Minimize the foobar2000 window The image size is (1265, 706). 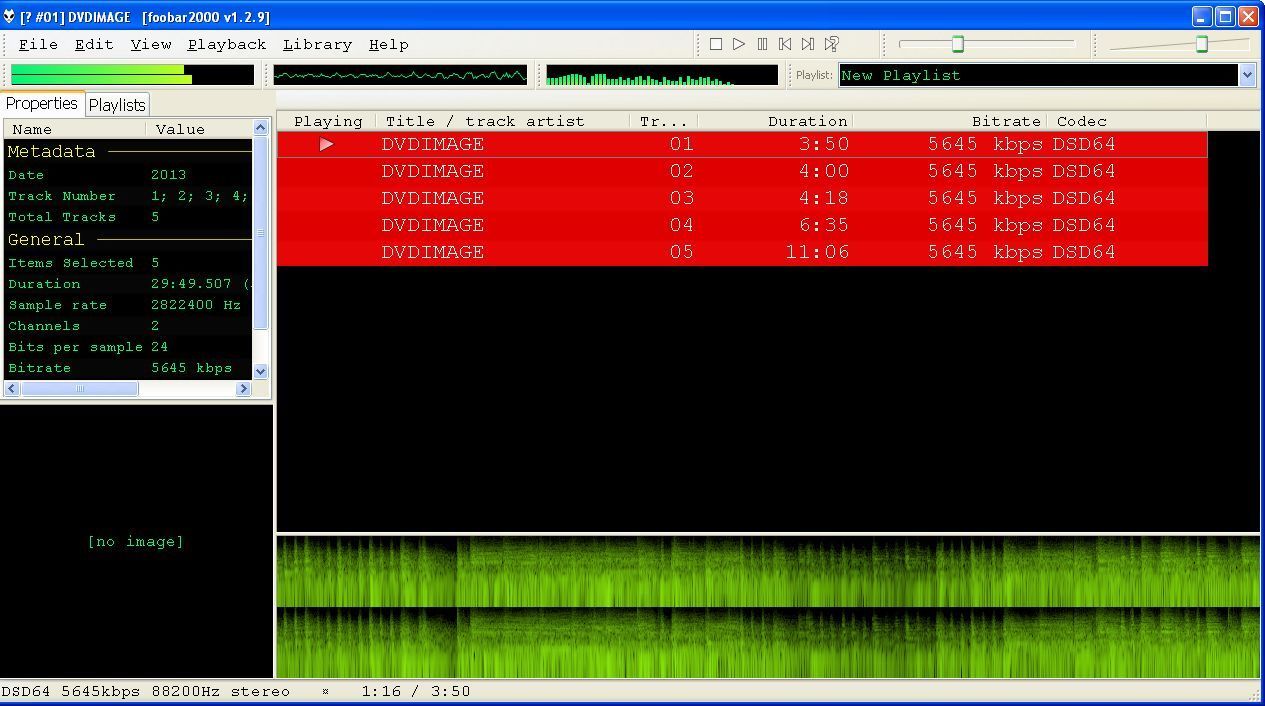point(1203,17)
